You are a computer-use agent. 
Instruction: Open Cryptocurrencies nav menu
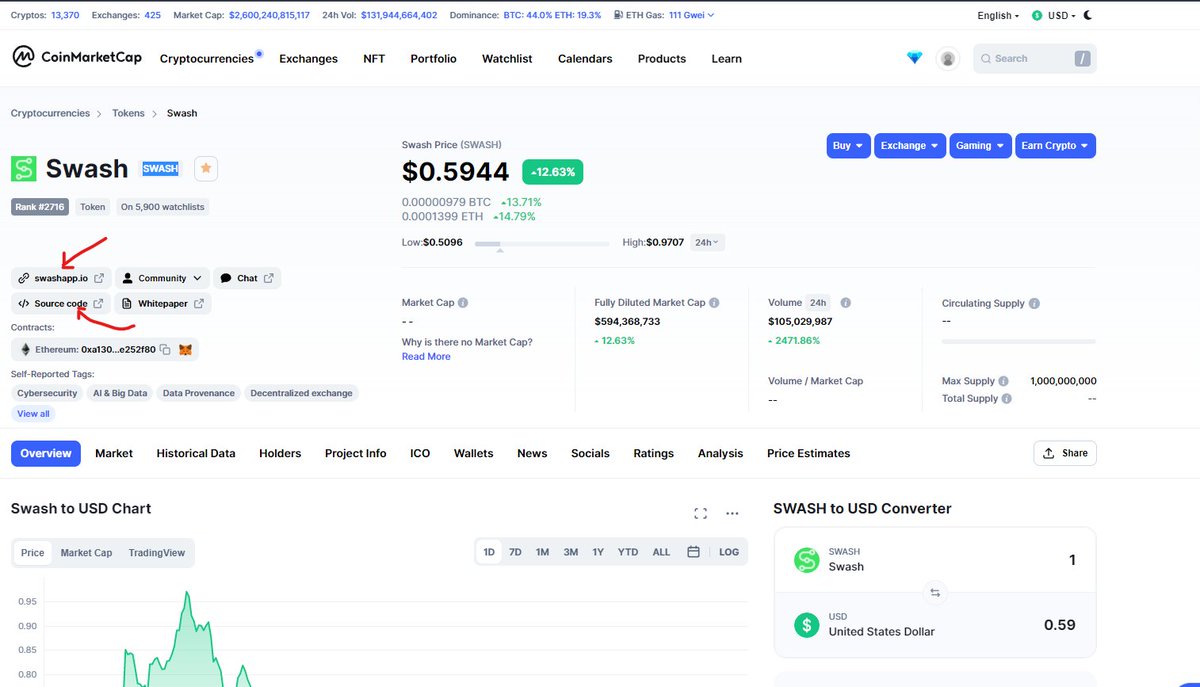(x=207, y=59)
